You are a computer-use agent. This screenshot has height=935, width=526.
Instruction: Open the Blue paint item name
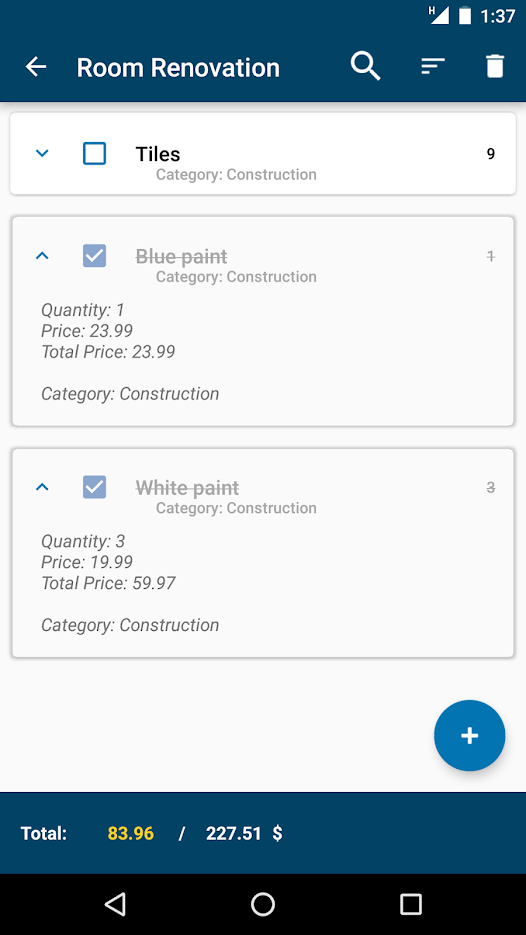point(181,256)
